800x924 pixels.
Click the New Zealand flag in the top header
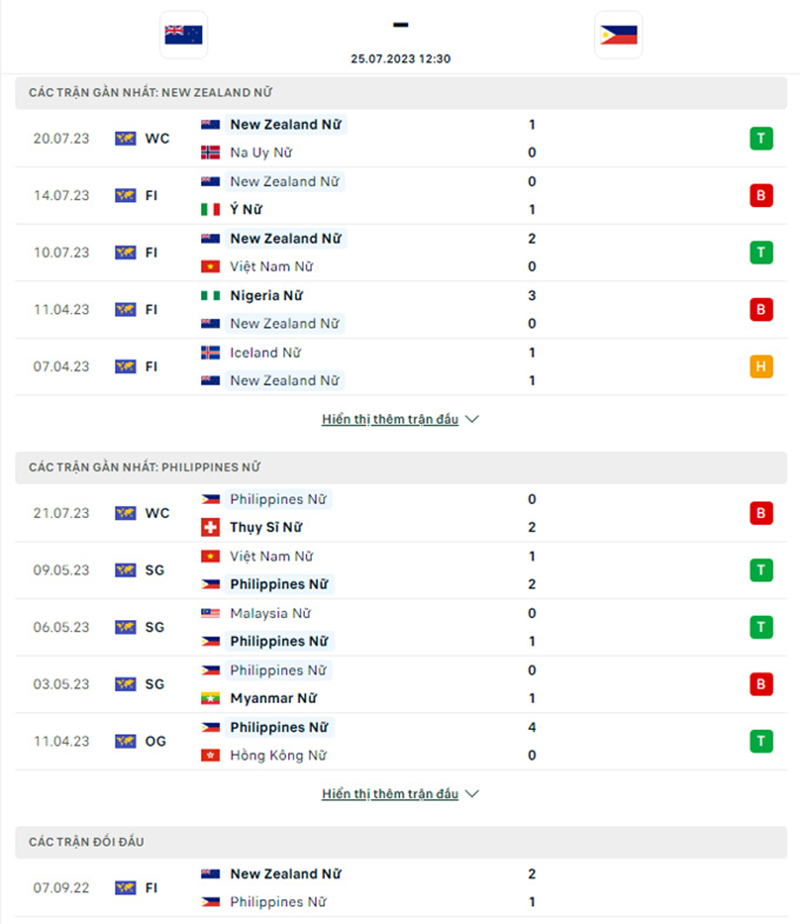[181, 34]
